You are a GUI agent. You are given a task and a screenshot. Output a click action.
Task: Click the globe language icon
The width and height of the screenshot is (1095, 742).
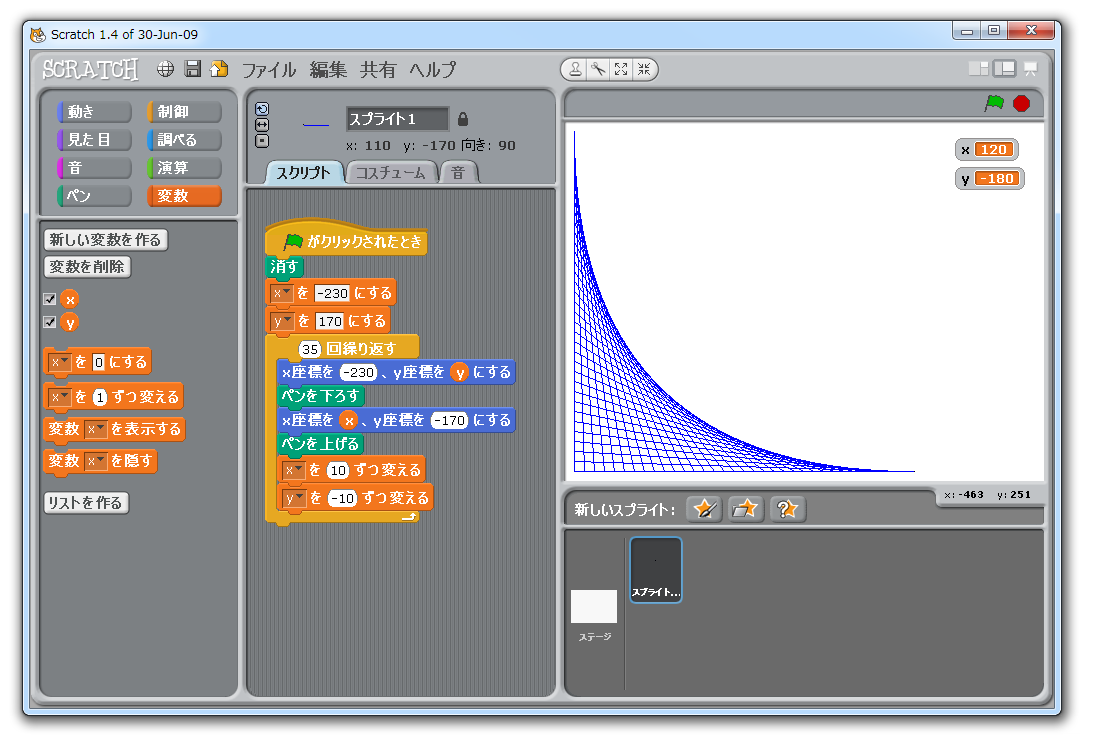[166, 69]
